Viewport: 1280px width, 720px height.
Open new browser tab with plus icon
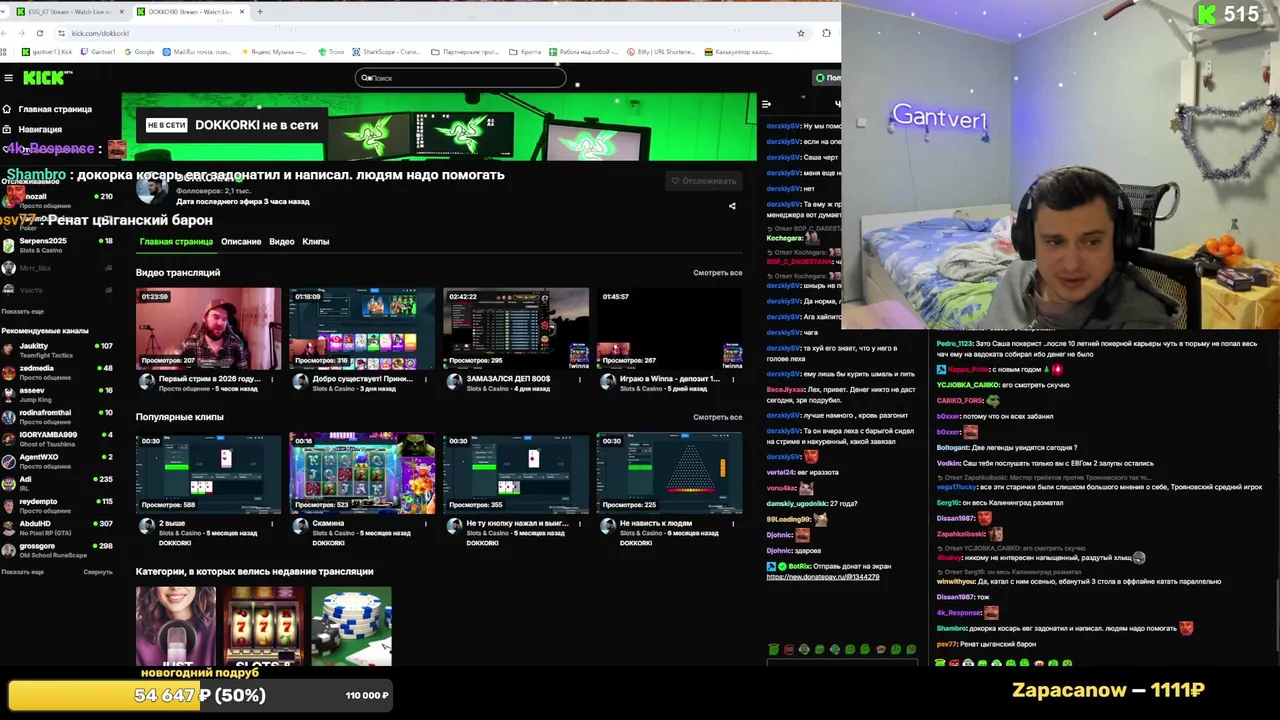260,12
